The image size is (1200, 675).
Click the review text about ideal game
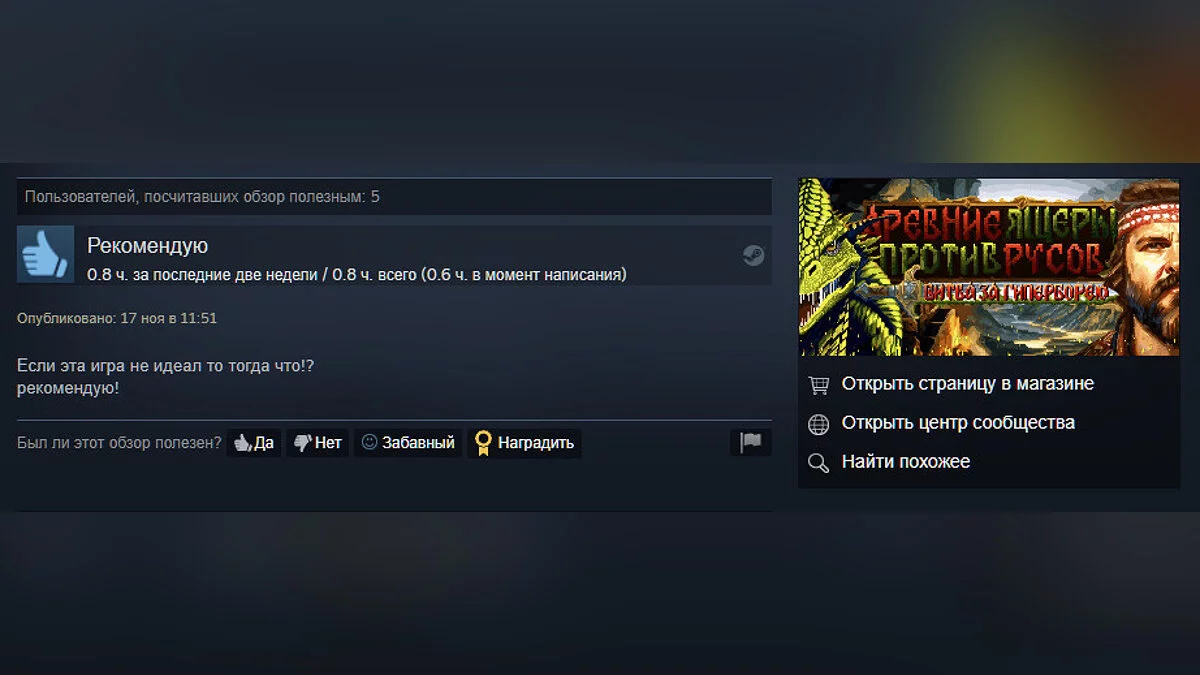click(166, 377)
